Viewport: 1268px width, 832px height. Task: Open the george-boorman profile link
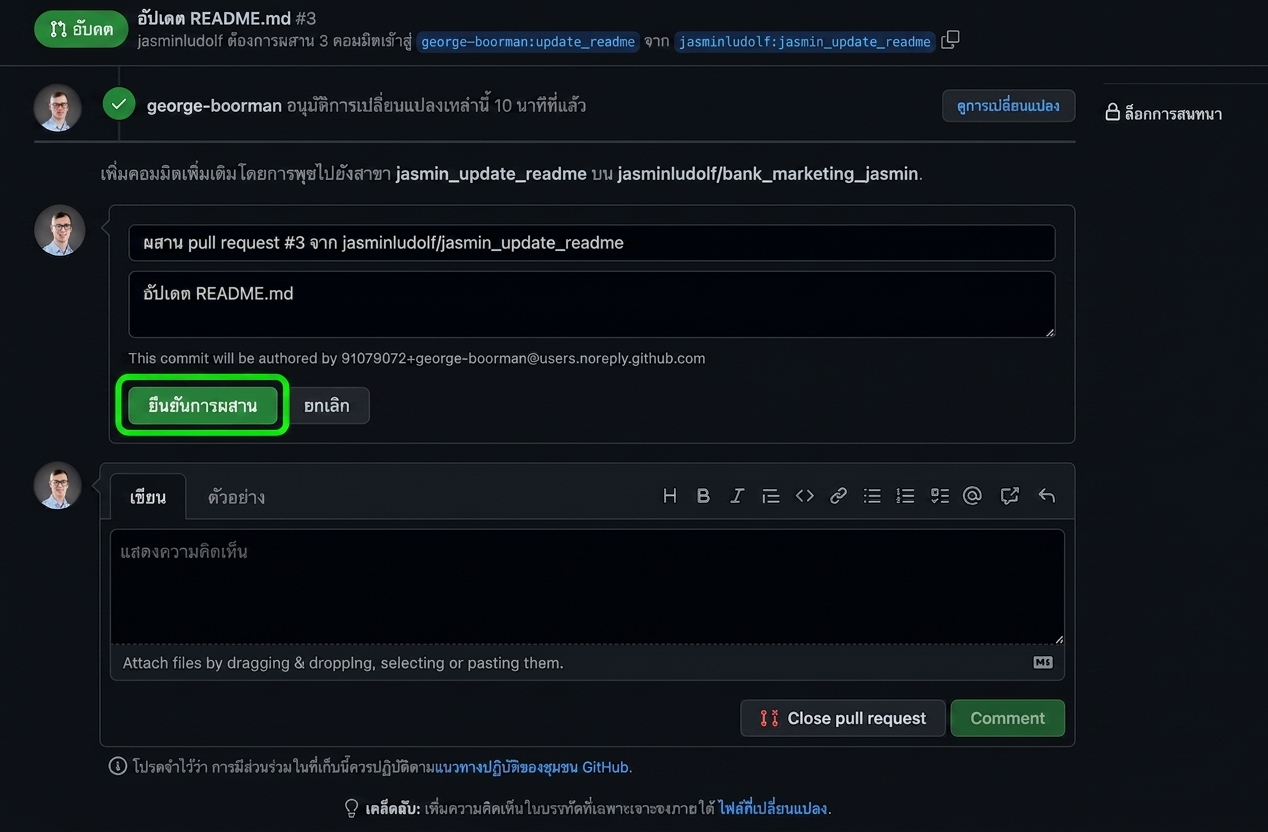click(214, 106)
